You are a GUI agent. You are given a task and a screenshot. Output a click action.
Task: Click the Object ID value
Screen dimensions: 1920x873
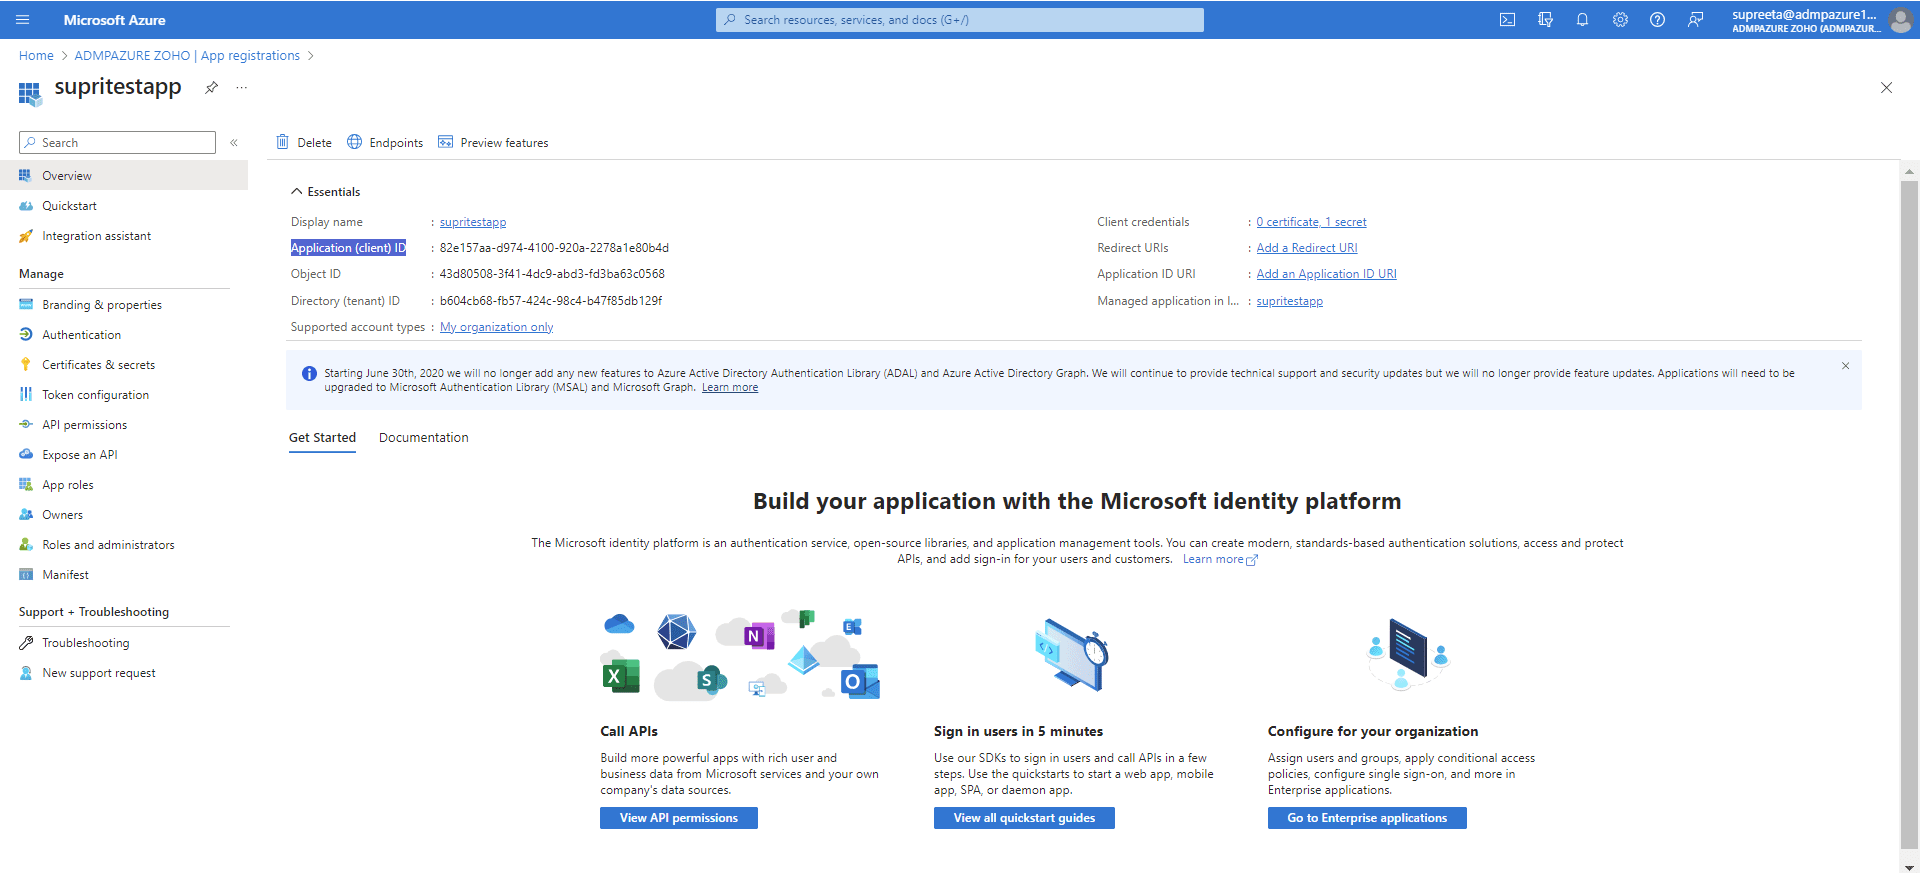[x=552, y=274]
